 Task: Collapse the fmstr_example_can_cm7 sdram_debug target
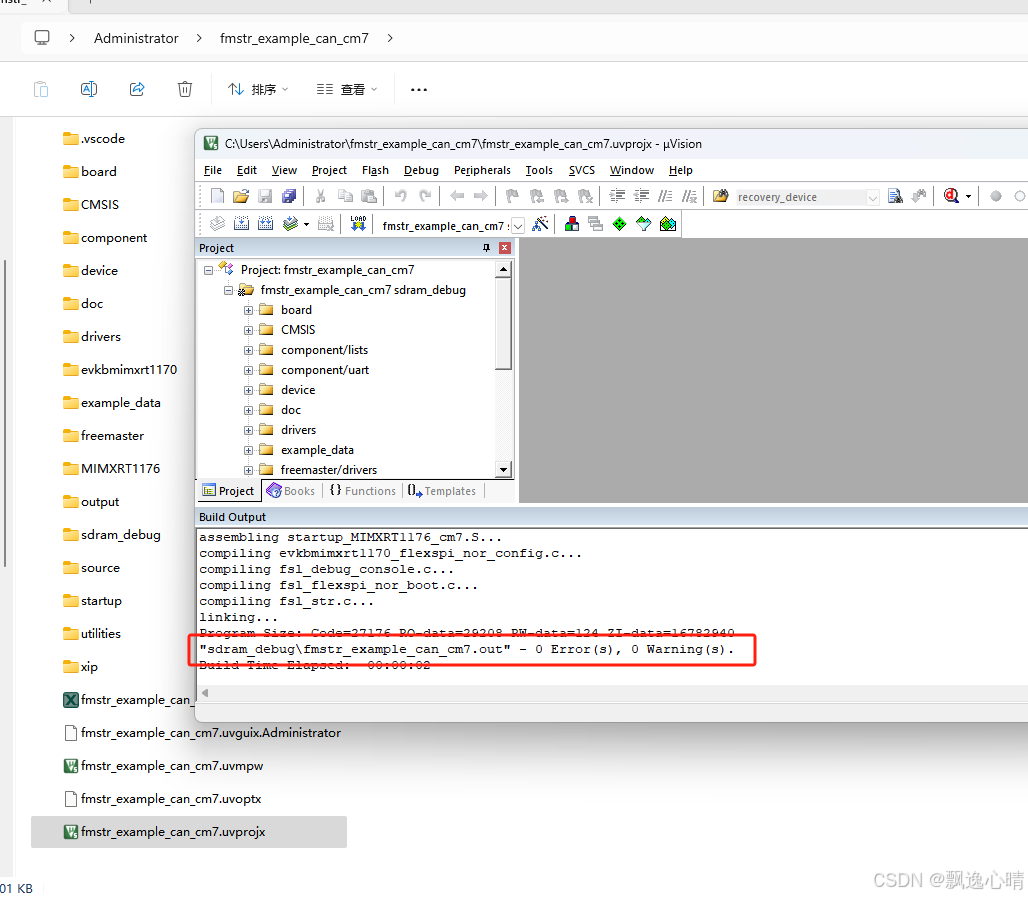228,290
